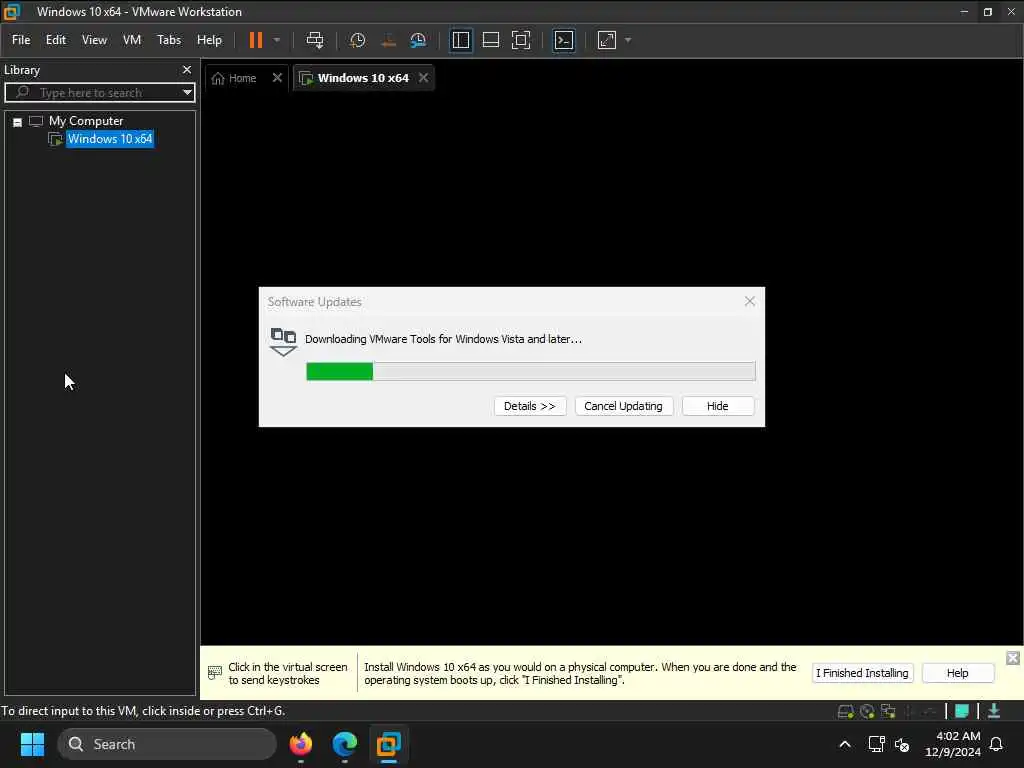Open the notifications bell icon
Screen dimensions: 1024x768
[997, 744]
